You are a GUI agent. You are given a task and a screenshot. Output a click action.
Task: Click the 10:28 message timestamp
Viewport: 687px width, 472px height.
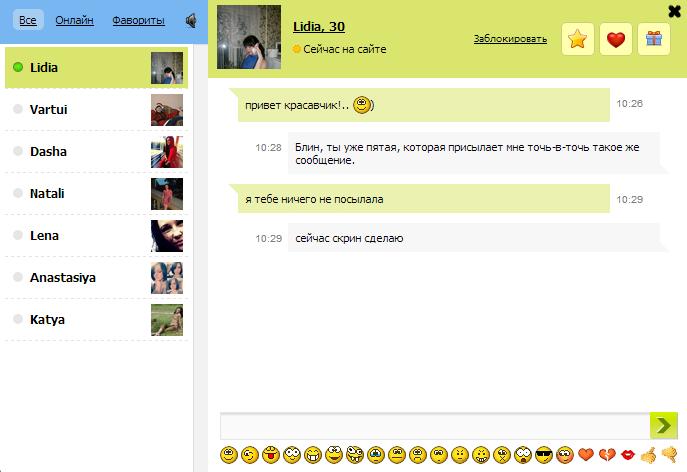(x=269, y=148)
